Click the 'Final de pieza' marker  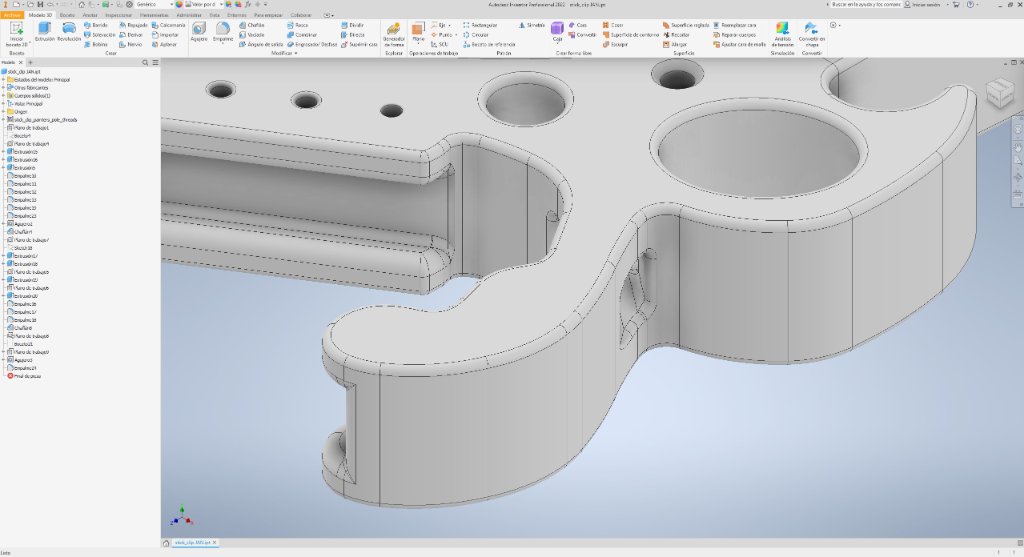pyautogui.click(x=24, y=376)
